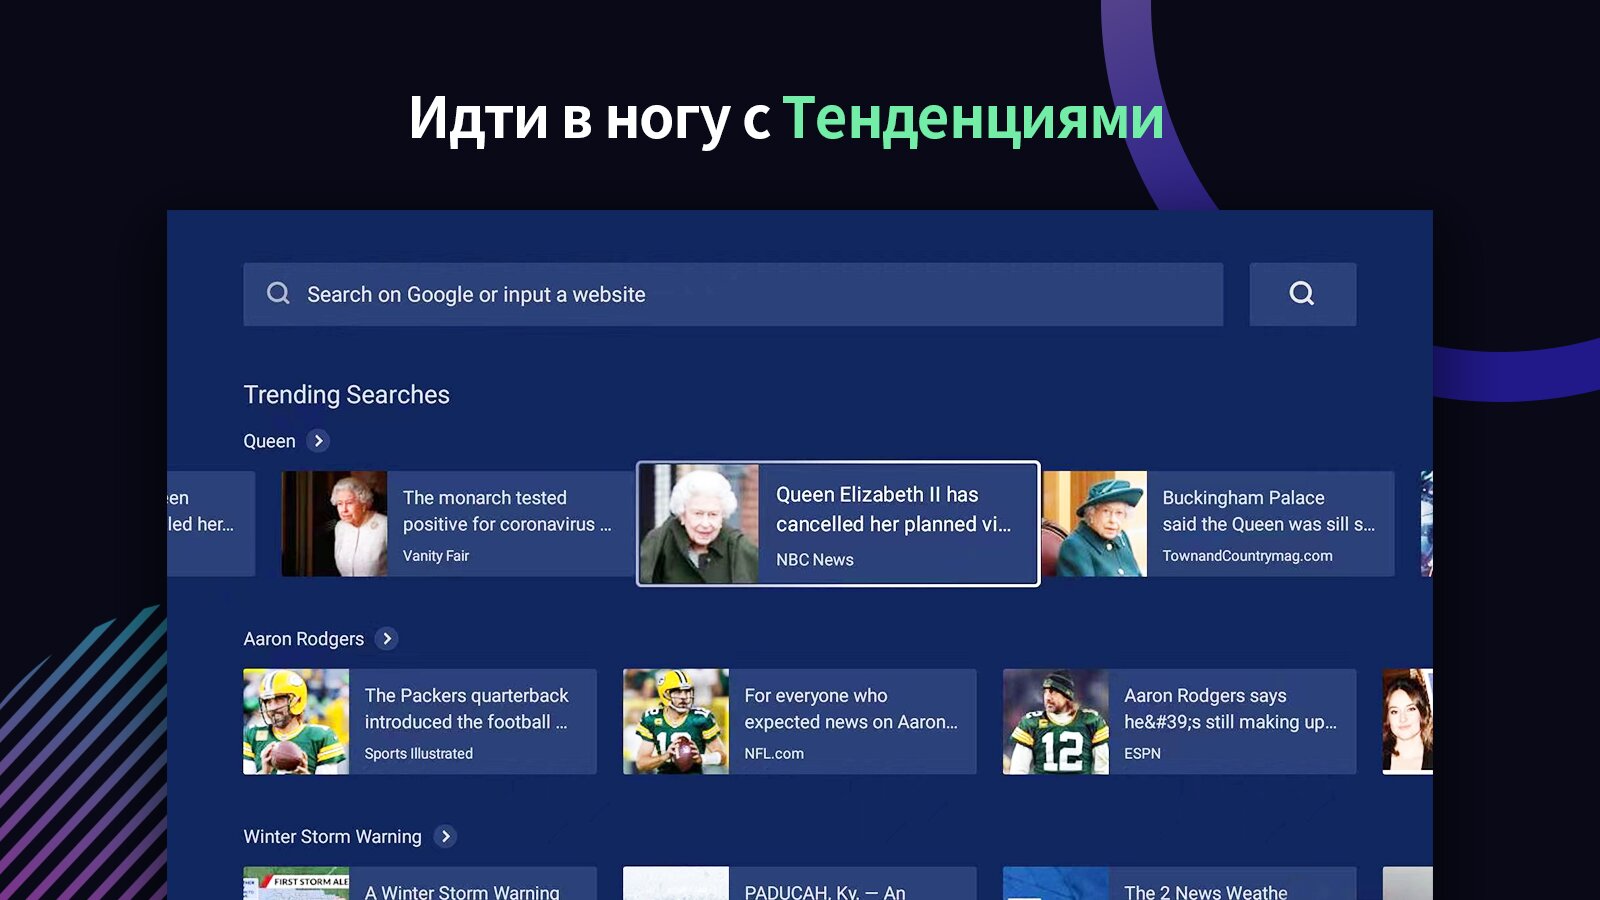Screen dimensions: 1600x900
Task: Open the TownandCountrymag Buckingham Palace card
Action: (x=1218, y=524)
